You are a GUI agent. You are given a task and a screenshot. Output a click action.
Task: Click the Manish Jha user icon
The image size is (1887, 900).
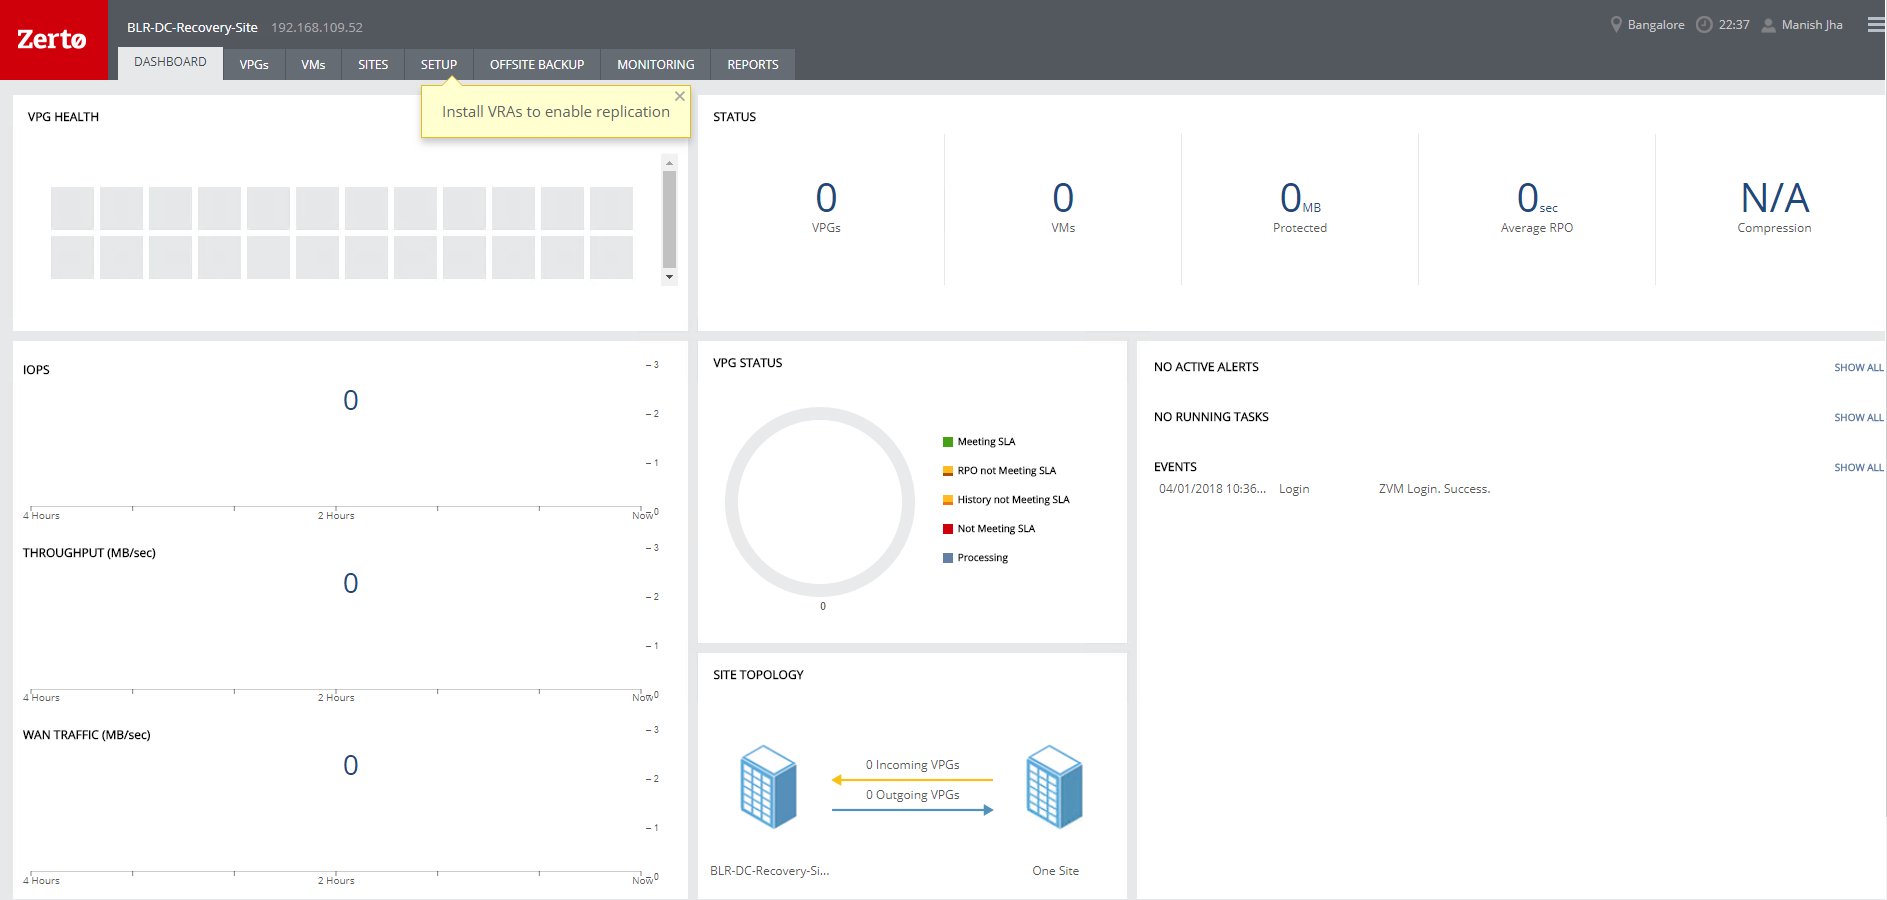click(x=1768, y=25)
